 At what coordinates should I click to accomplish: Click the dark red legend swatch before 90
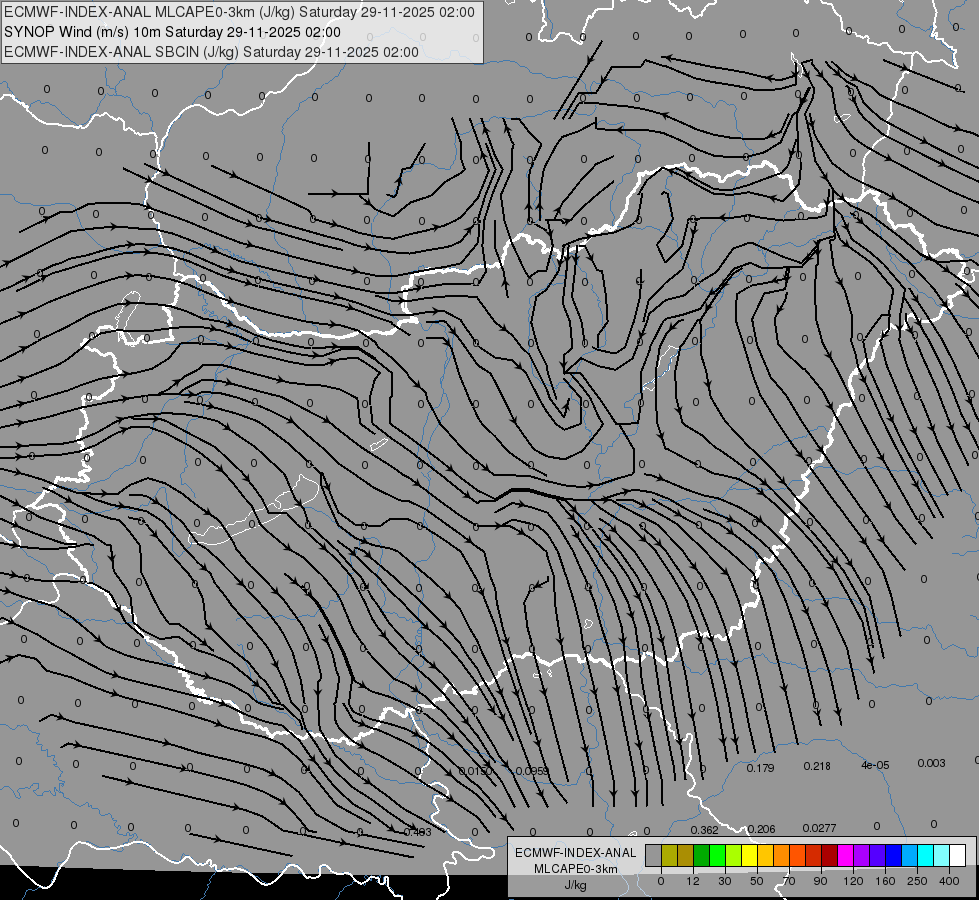830,855
